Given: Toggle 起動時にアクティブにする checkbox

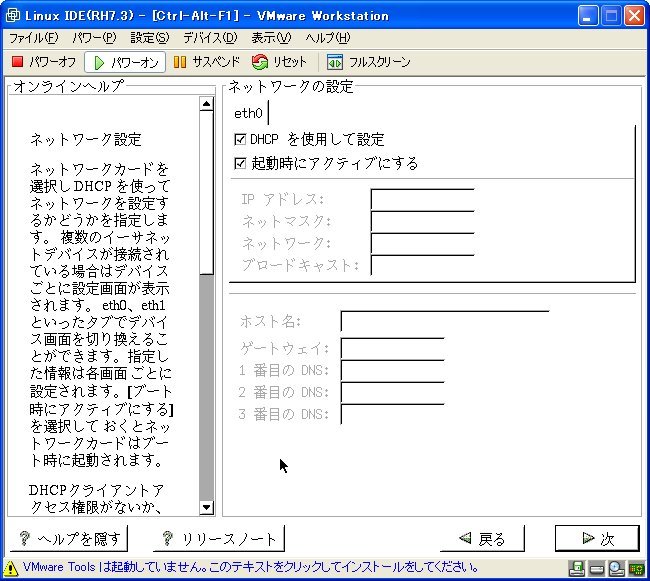Looking at the screenshot, I should [x=240, y=163].
